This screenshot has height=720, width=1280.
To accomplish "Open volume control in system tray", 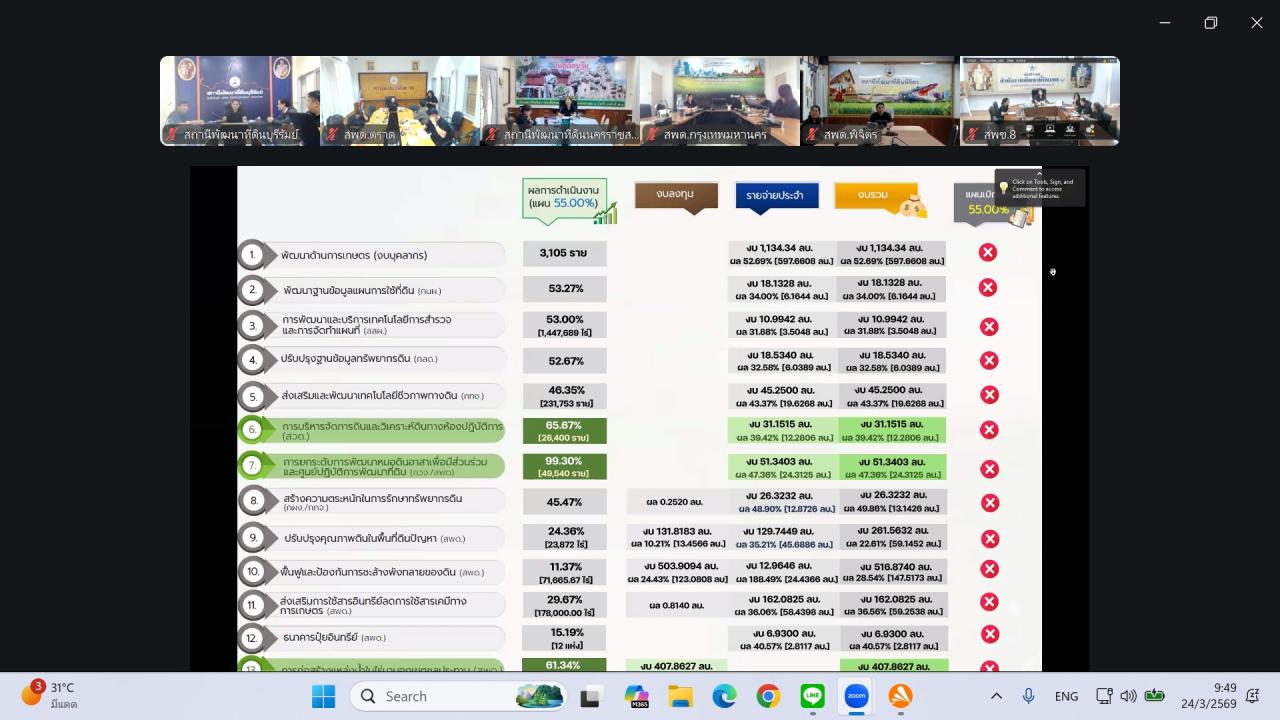I will [x=1128, y=696].
